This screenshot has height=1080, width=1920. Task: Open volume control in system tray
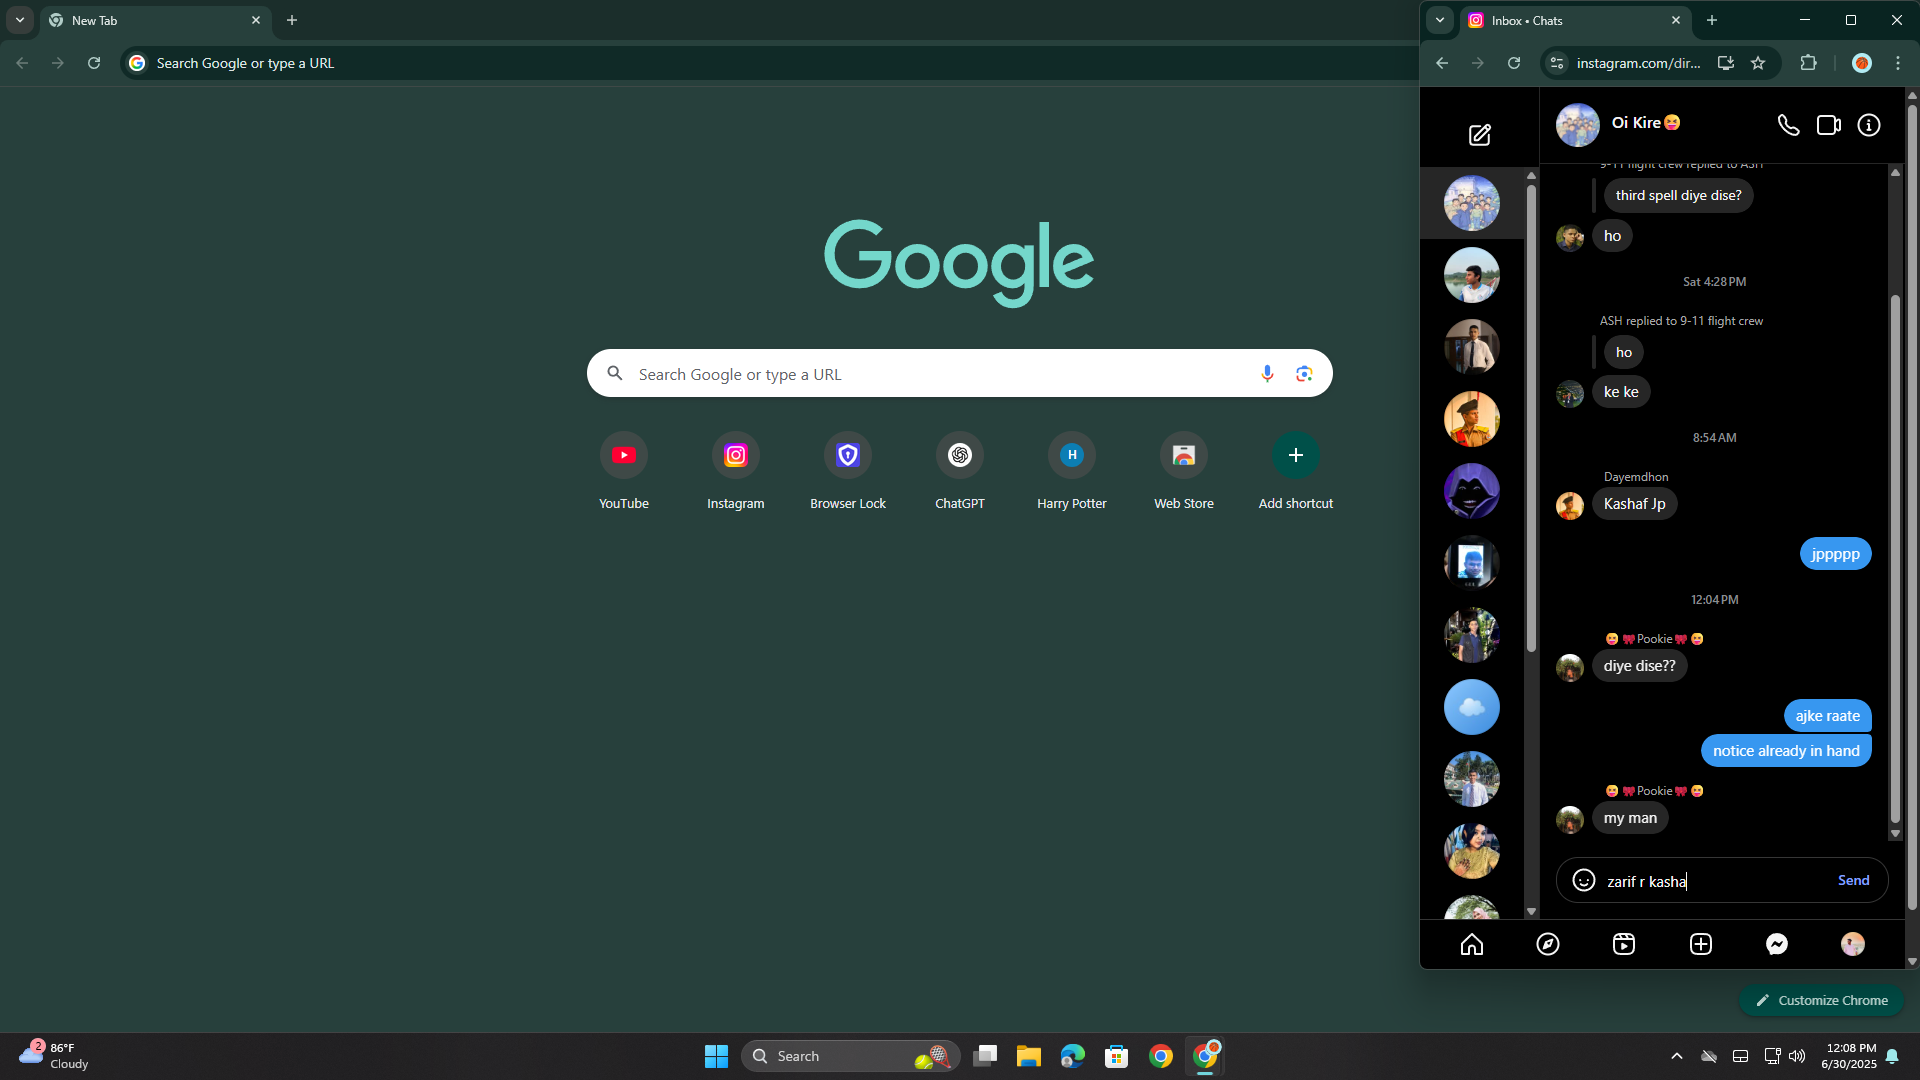coord(1797,1056)
